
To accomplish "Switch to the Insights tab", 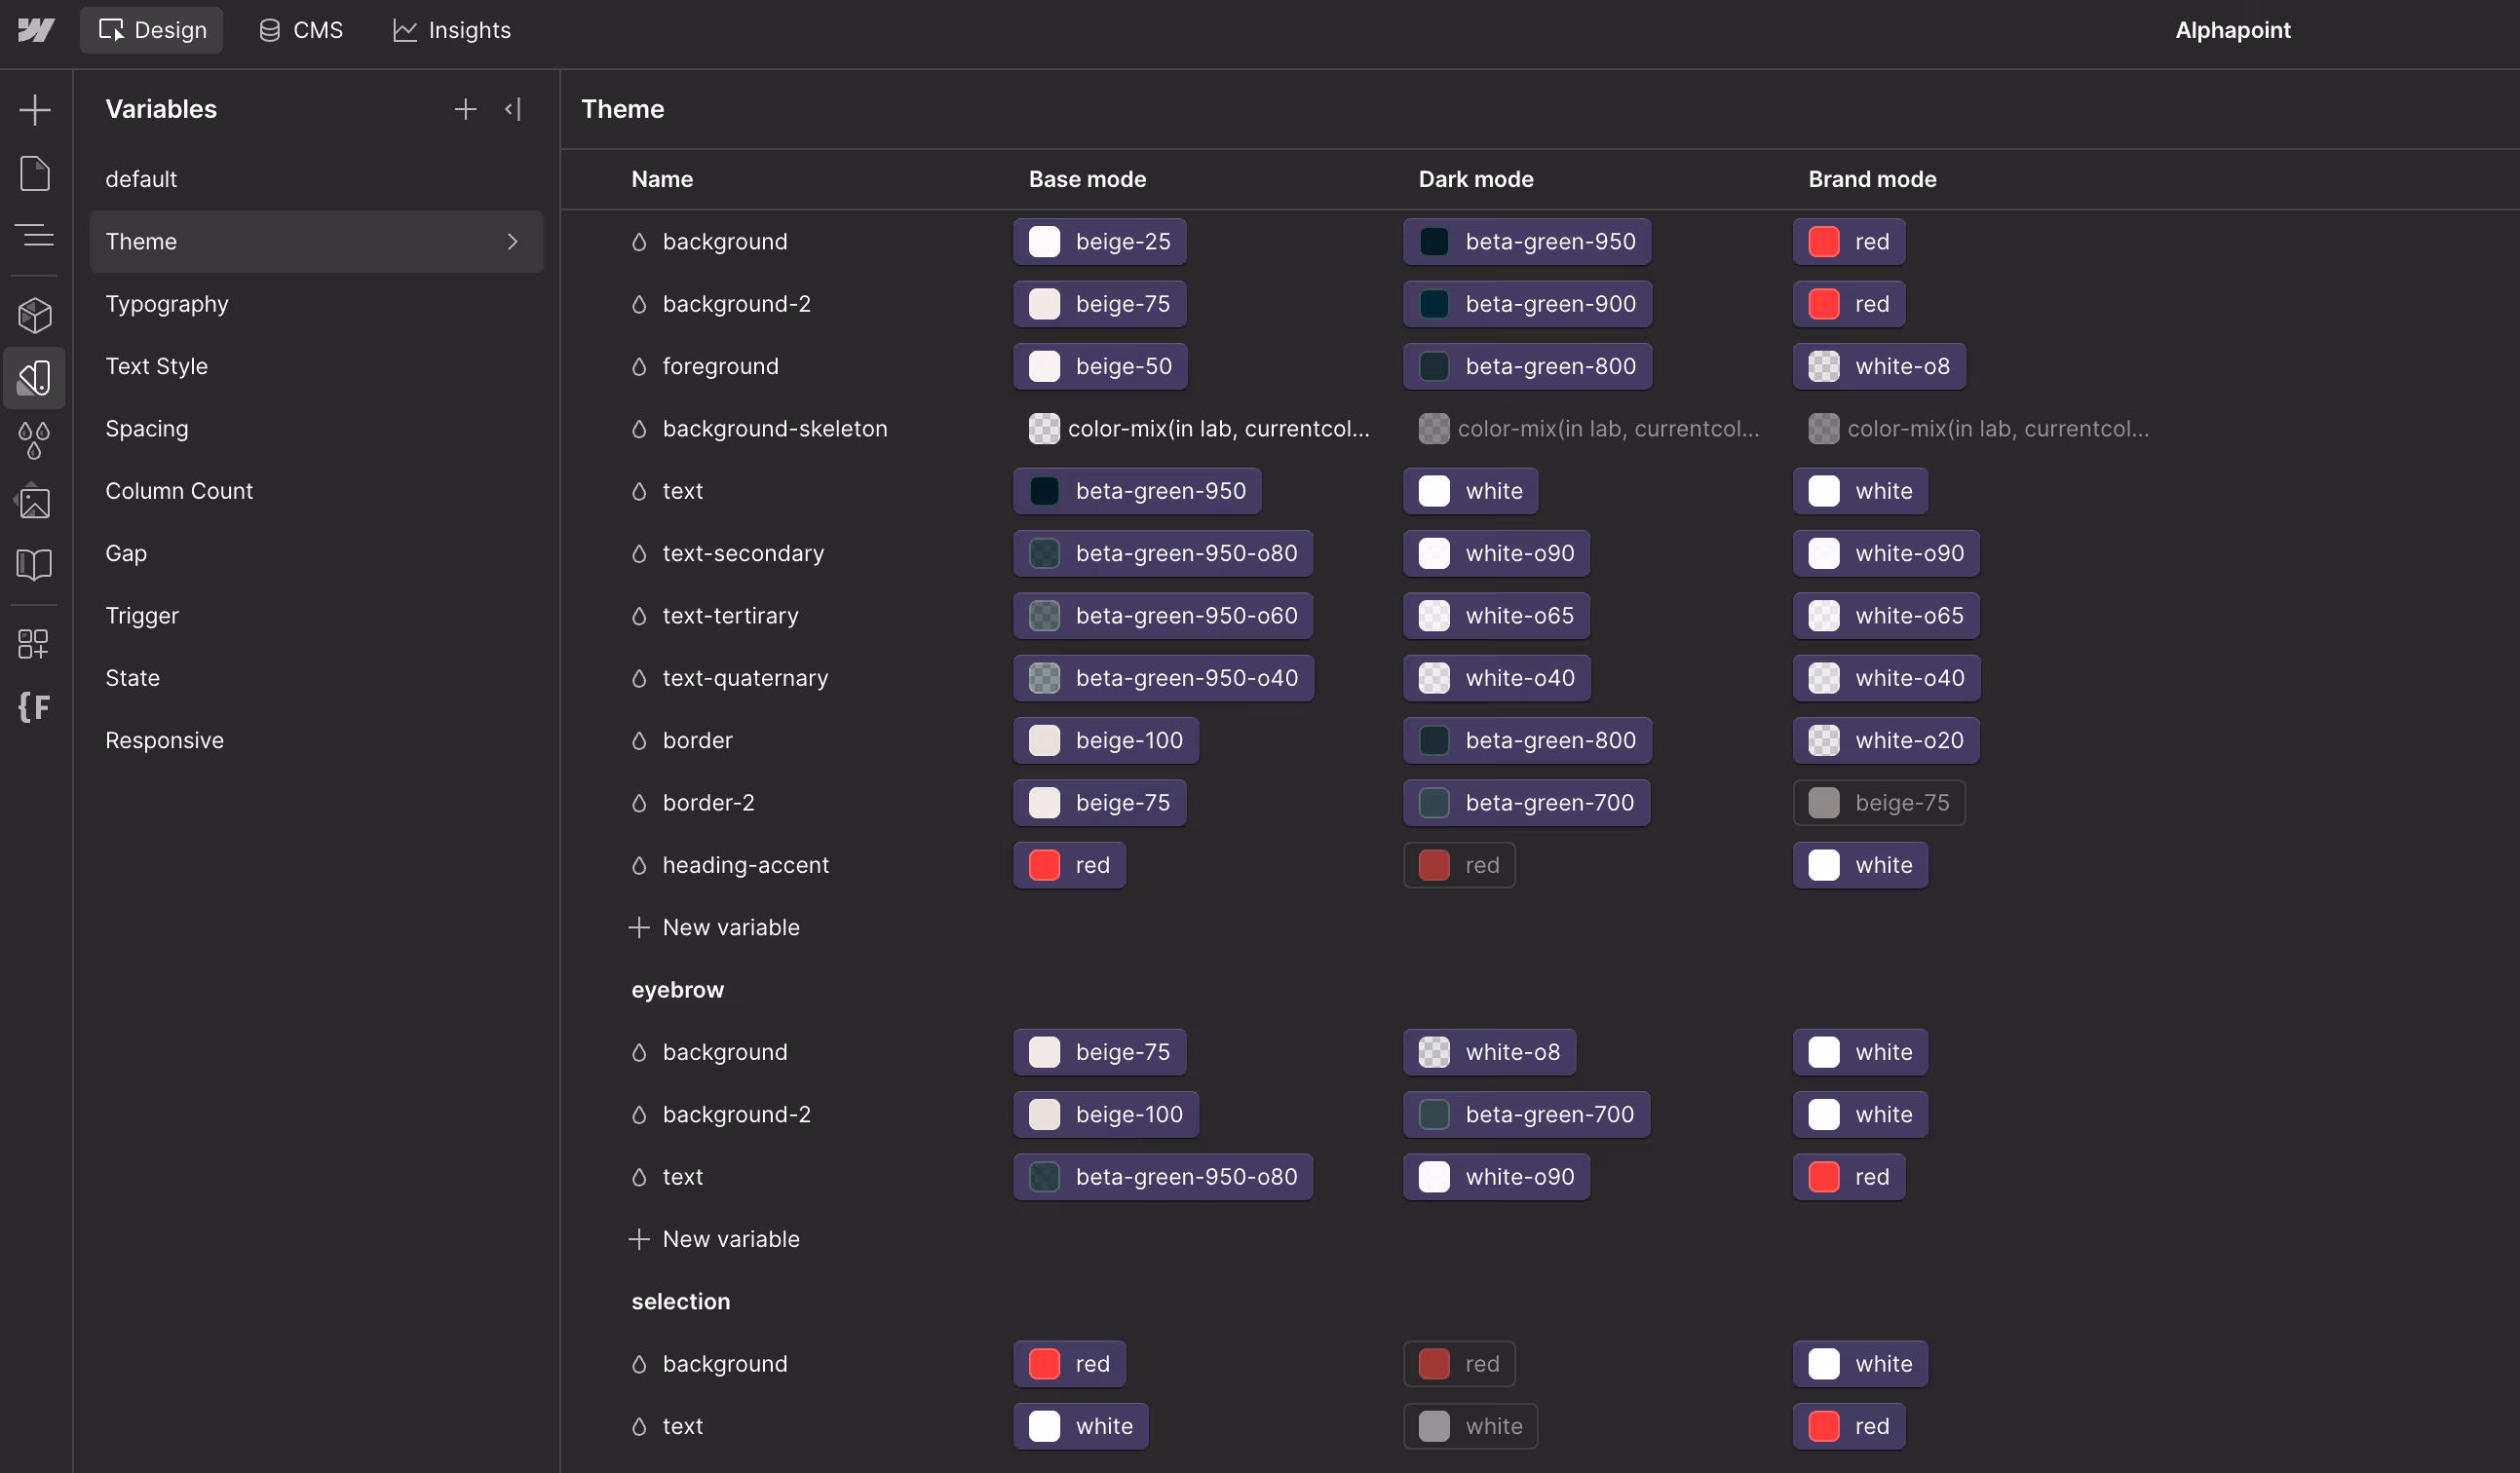I will (452, 30).
